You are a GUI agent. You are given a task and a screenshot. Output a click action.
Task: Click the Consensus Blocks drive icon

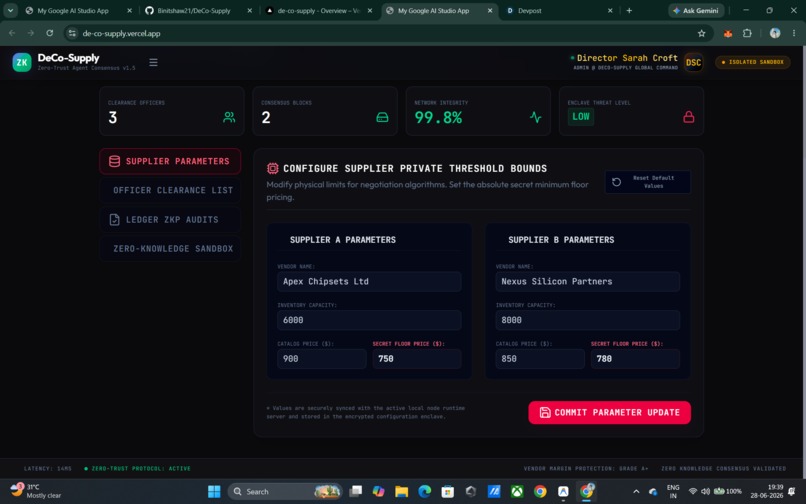tap(382, 117)
